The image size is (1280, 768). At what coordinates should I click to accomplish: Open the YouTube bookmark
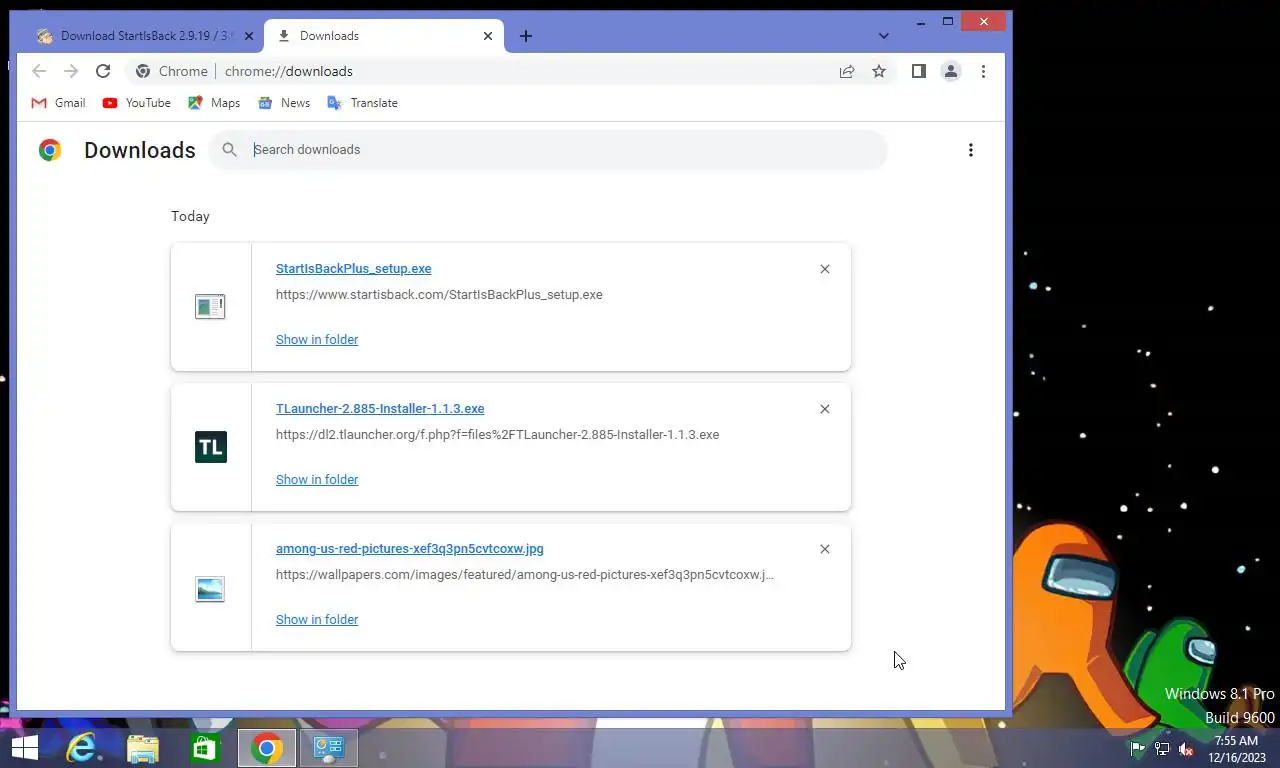[137, 103]
